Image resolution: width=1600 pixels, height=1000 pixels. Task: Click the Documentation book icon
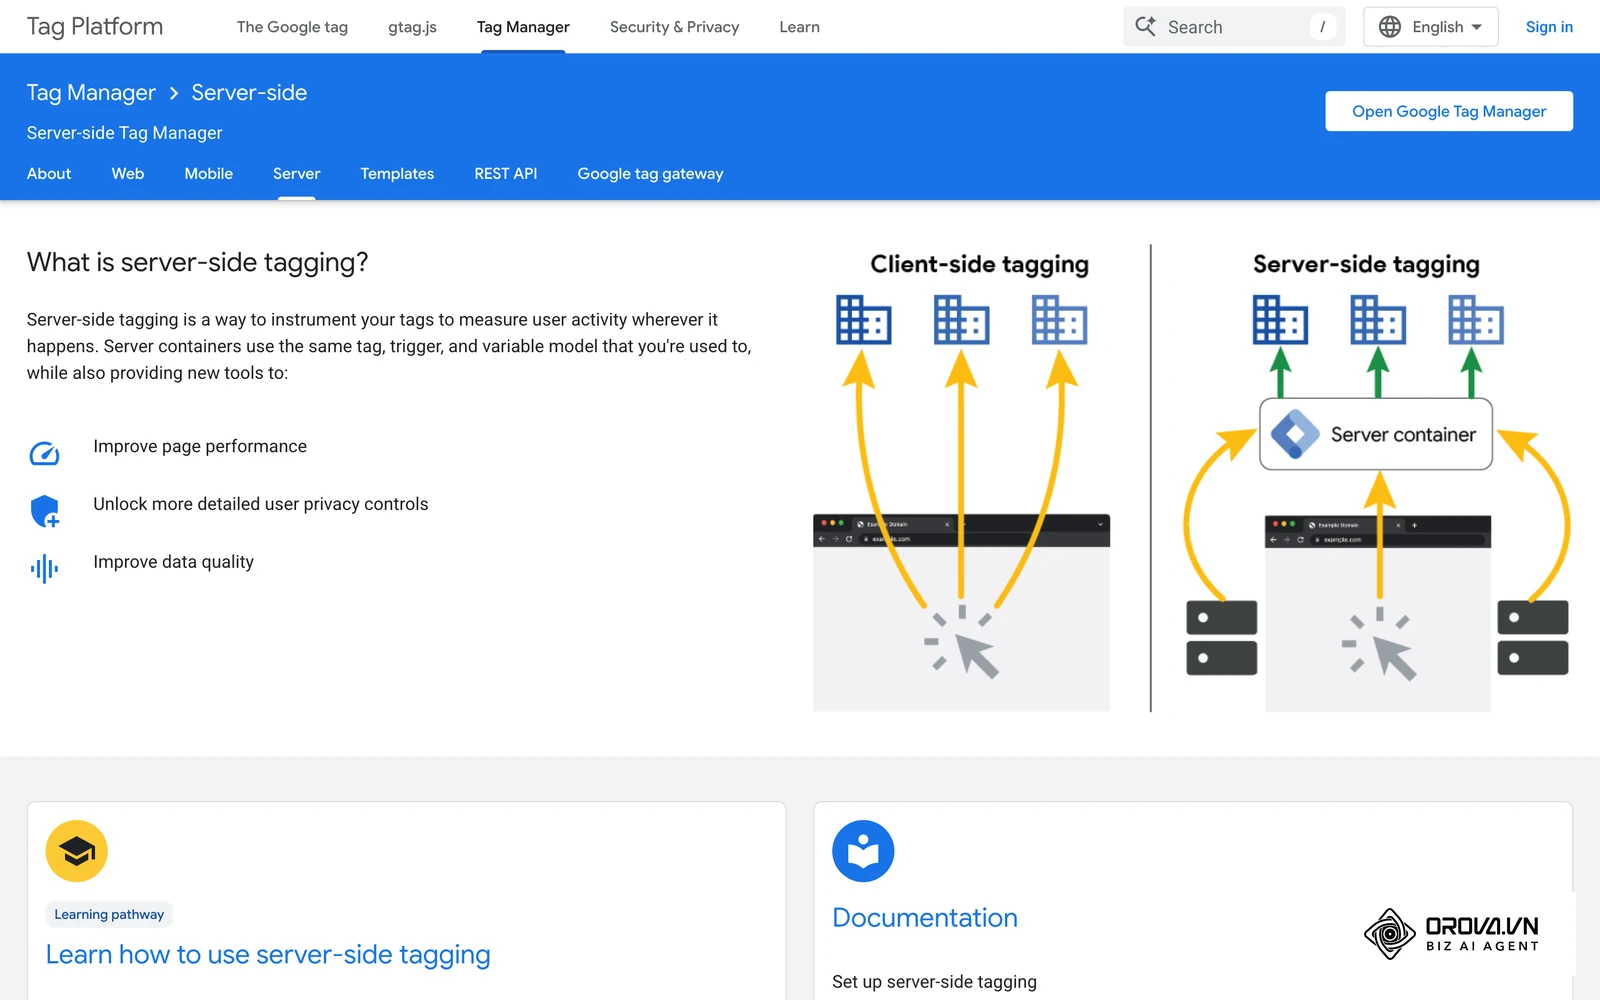[x=863, y=851]
